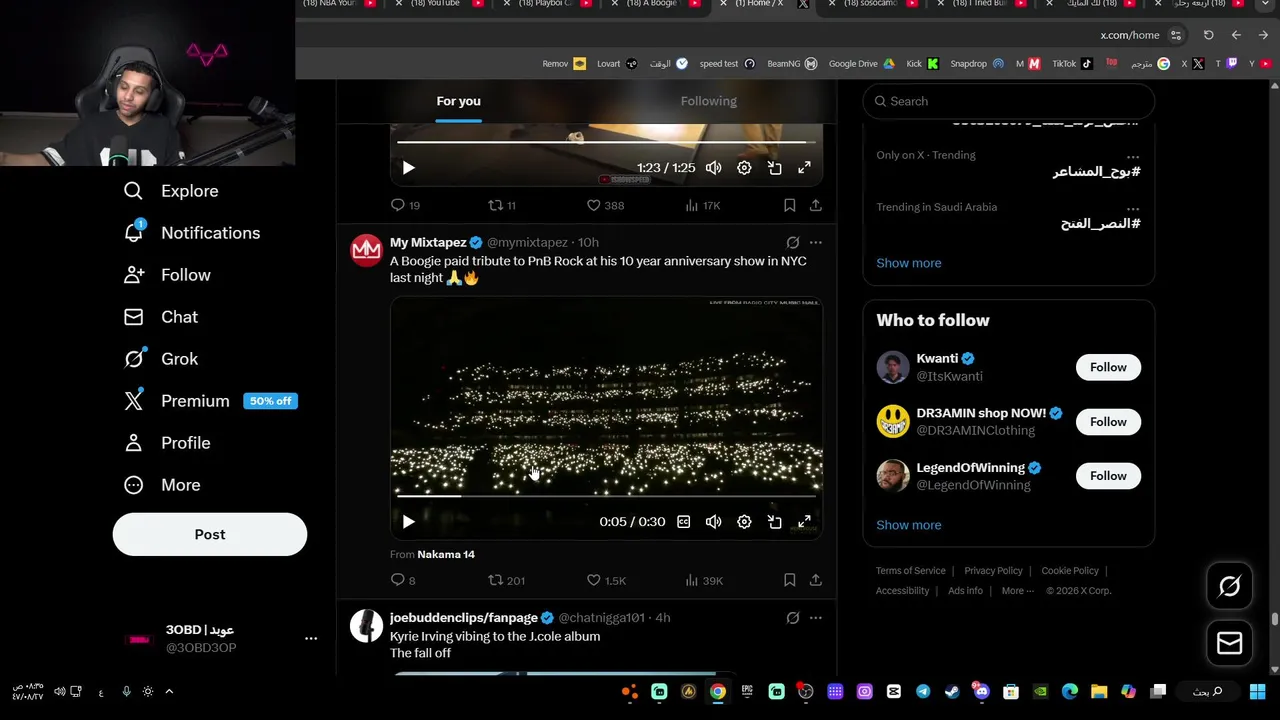Click Show more under Who to follow

point(909,525)
